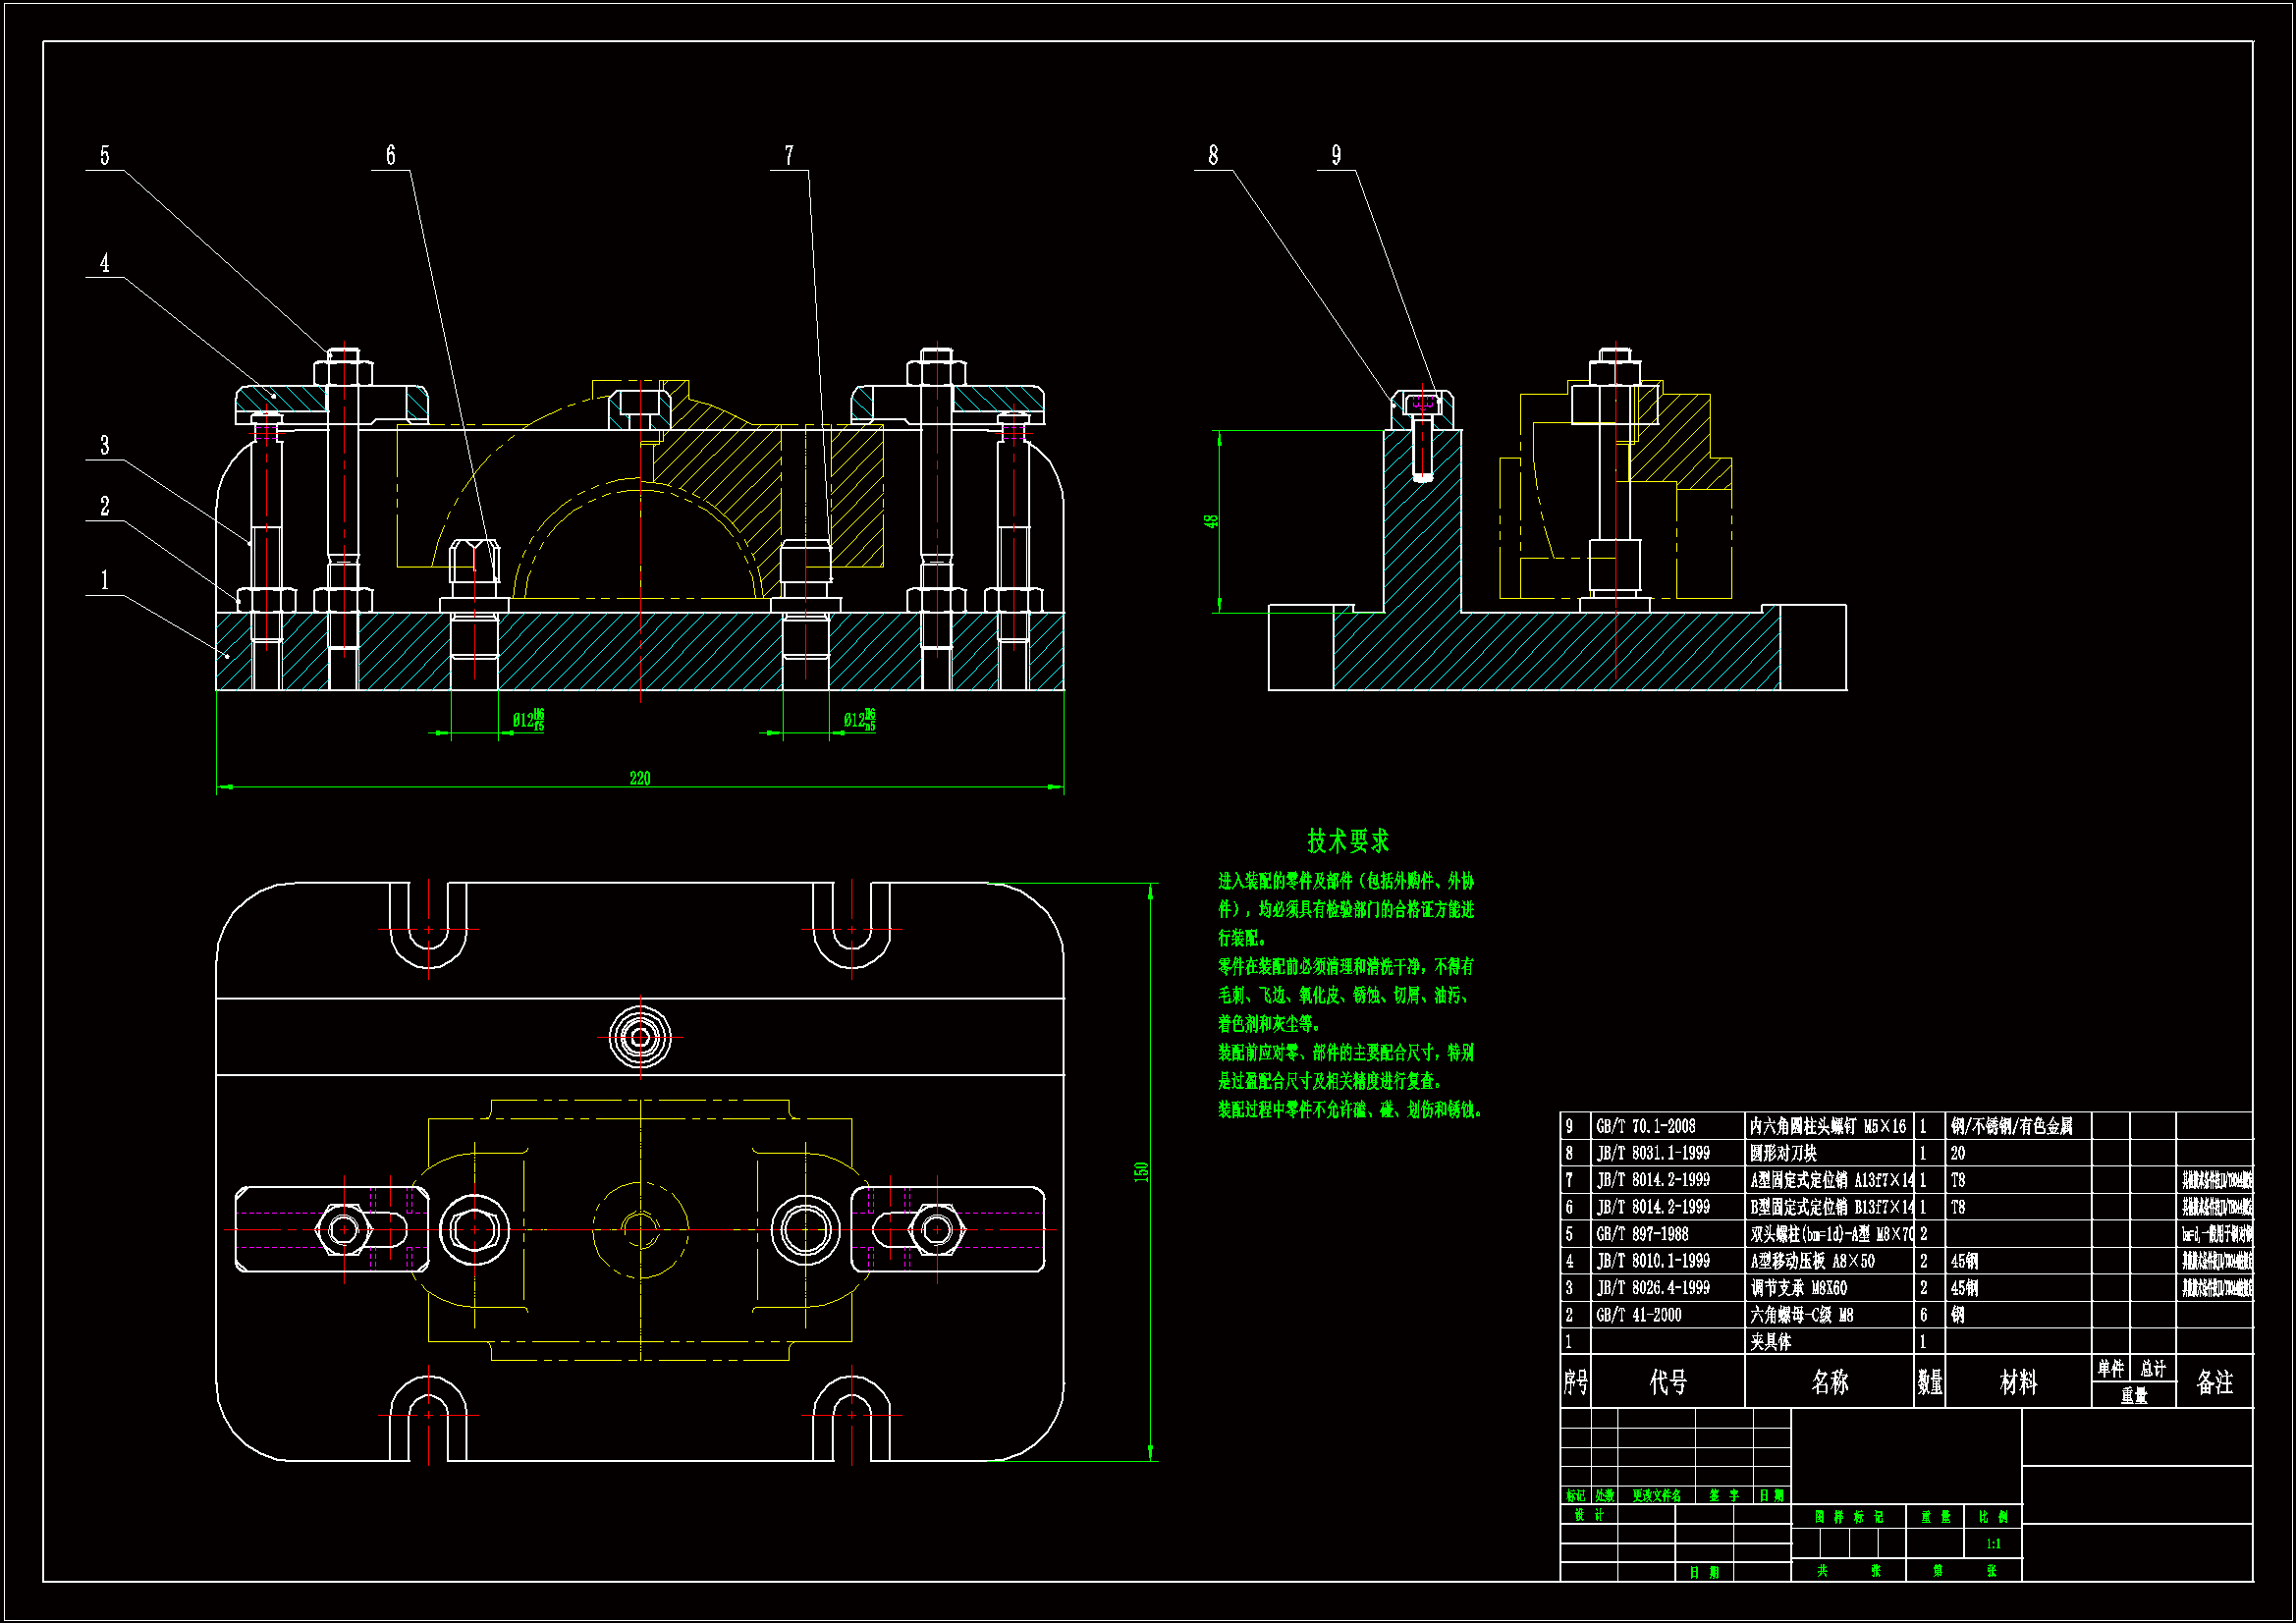Click part balloon number 8
This screenshot has width=2296, height=1623.
point(1213,156)
